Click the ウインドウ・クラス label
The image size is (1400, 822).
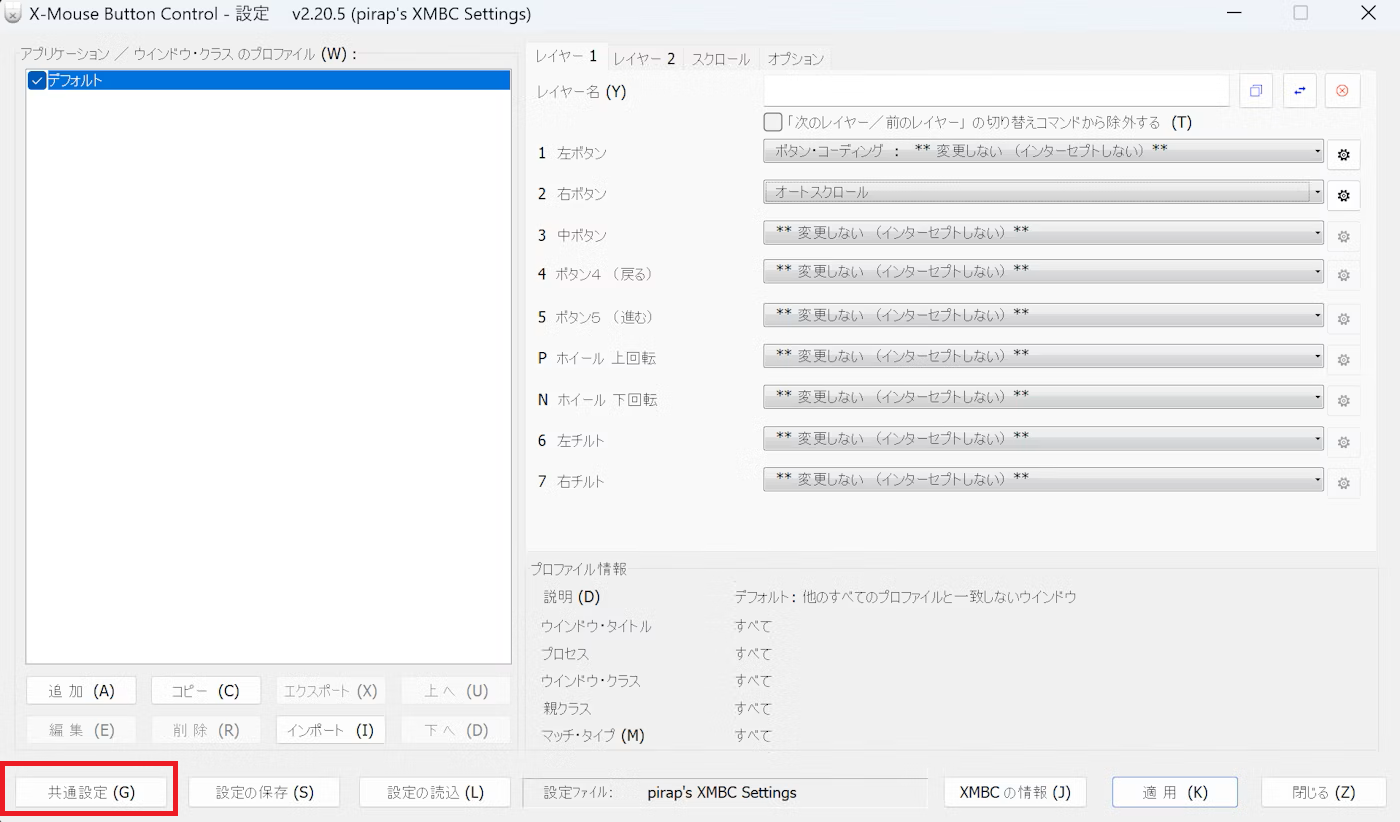click(x=590, y=681)
